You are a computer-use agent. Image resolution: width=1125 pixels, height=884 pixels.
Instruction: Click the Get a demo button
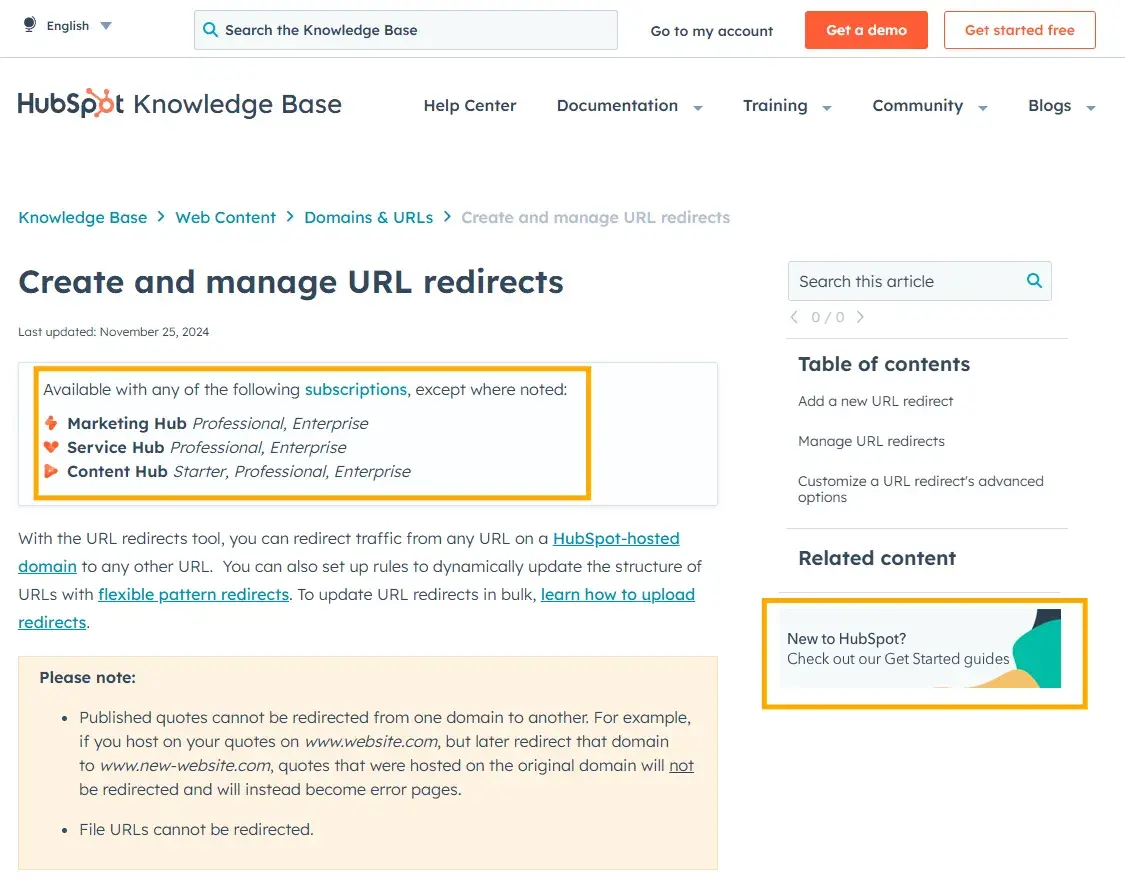(x=865, y=30)
